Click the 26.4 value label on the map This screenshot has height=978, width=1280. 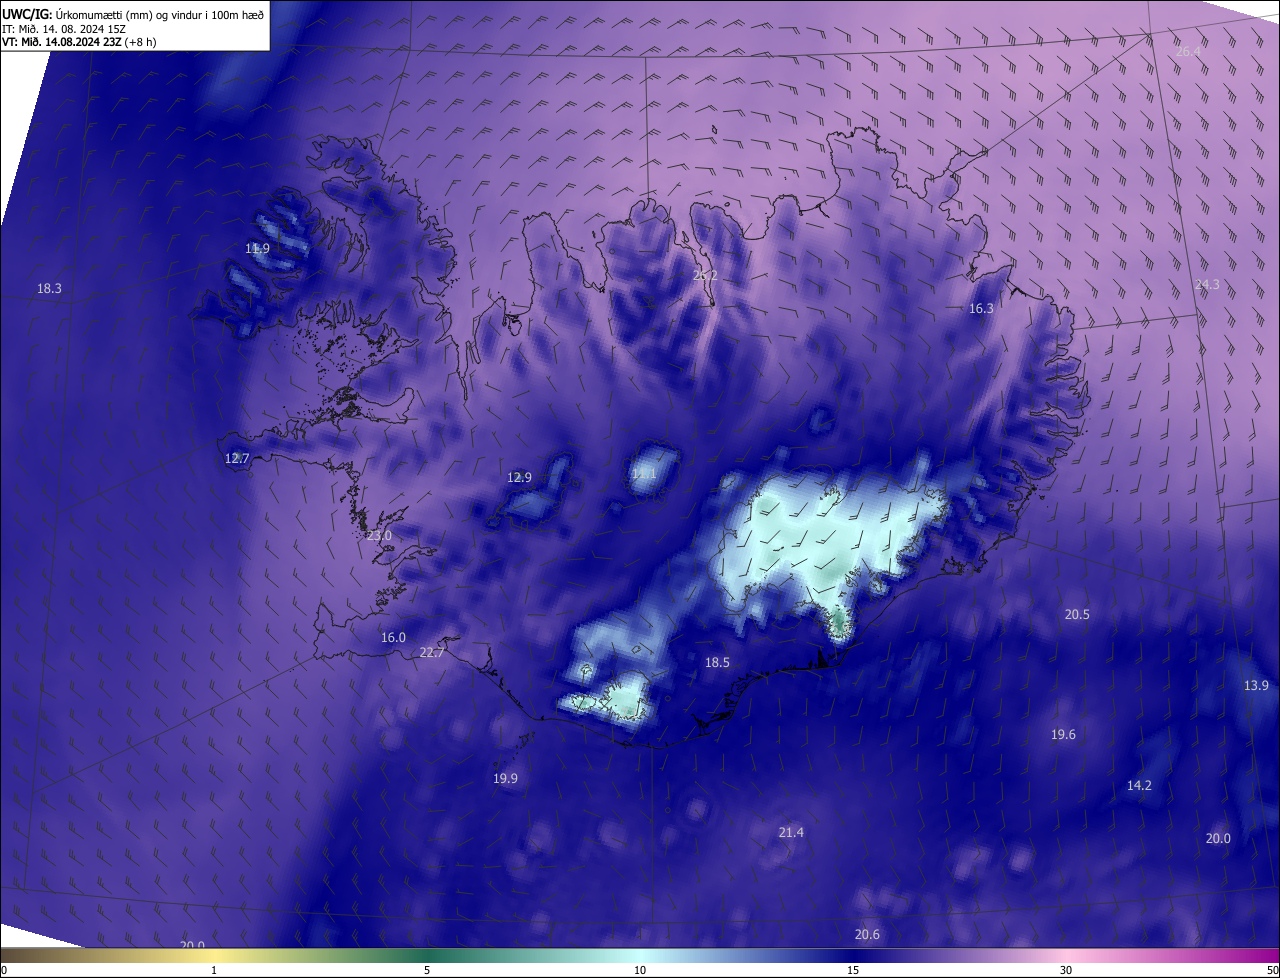[x=1188, y=51]
